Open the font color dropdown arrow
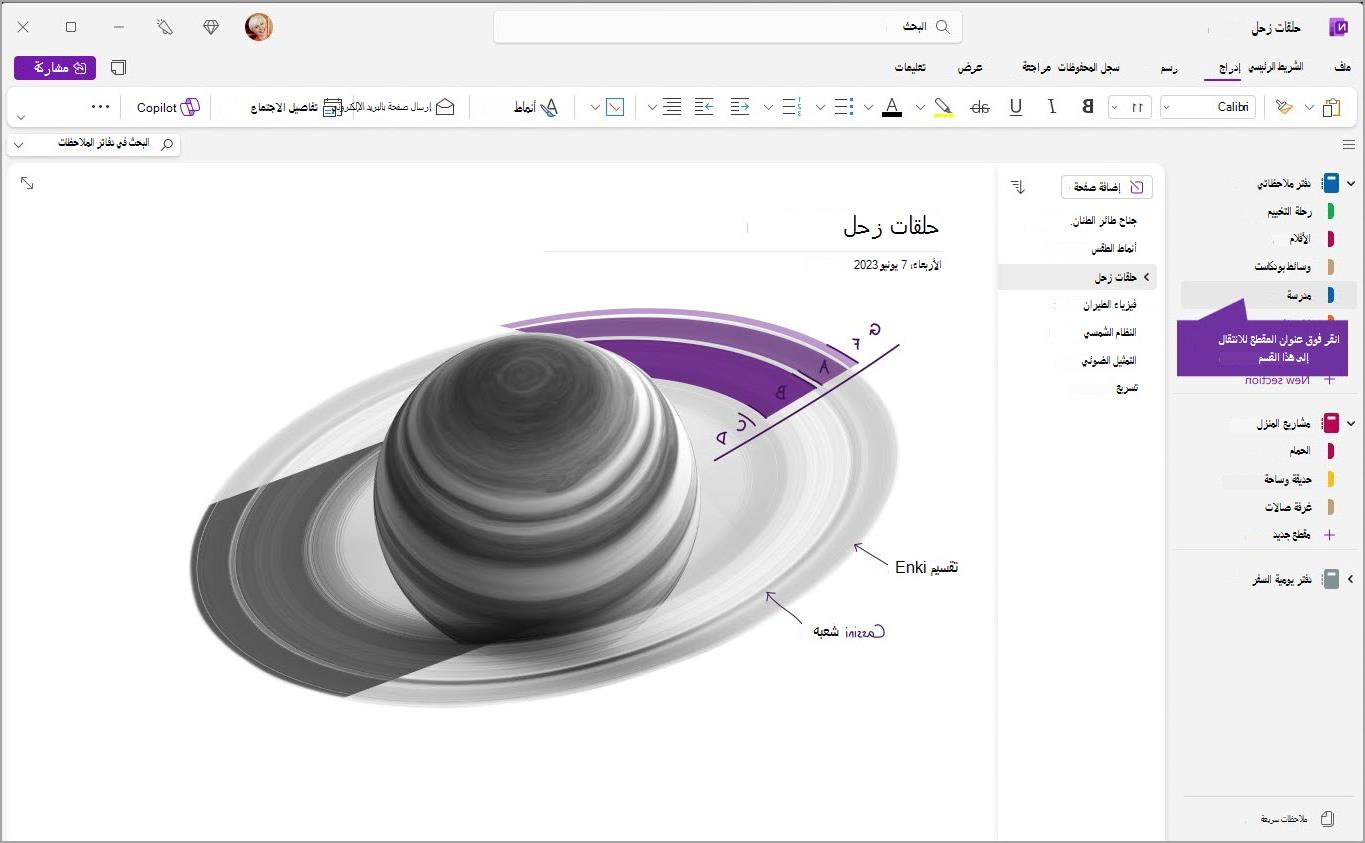The image size is (1365, 843). click(x=868, y=107)
